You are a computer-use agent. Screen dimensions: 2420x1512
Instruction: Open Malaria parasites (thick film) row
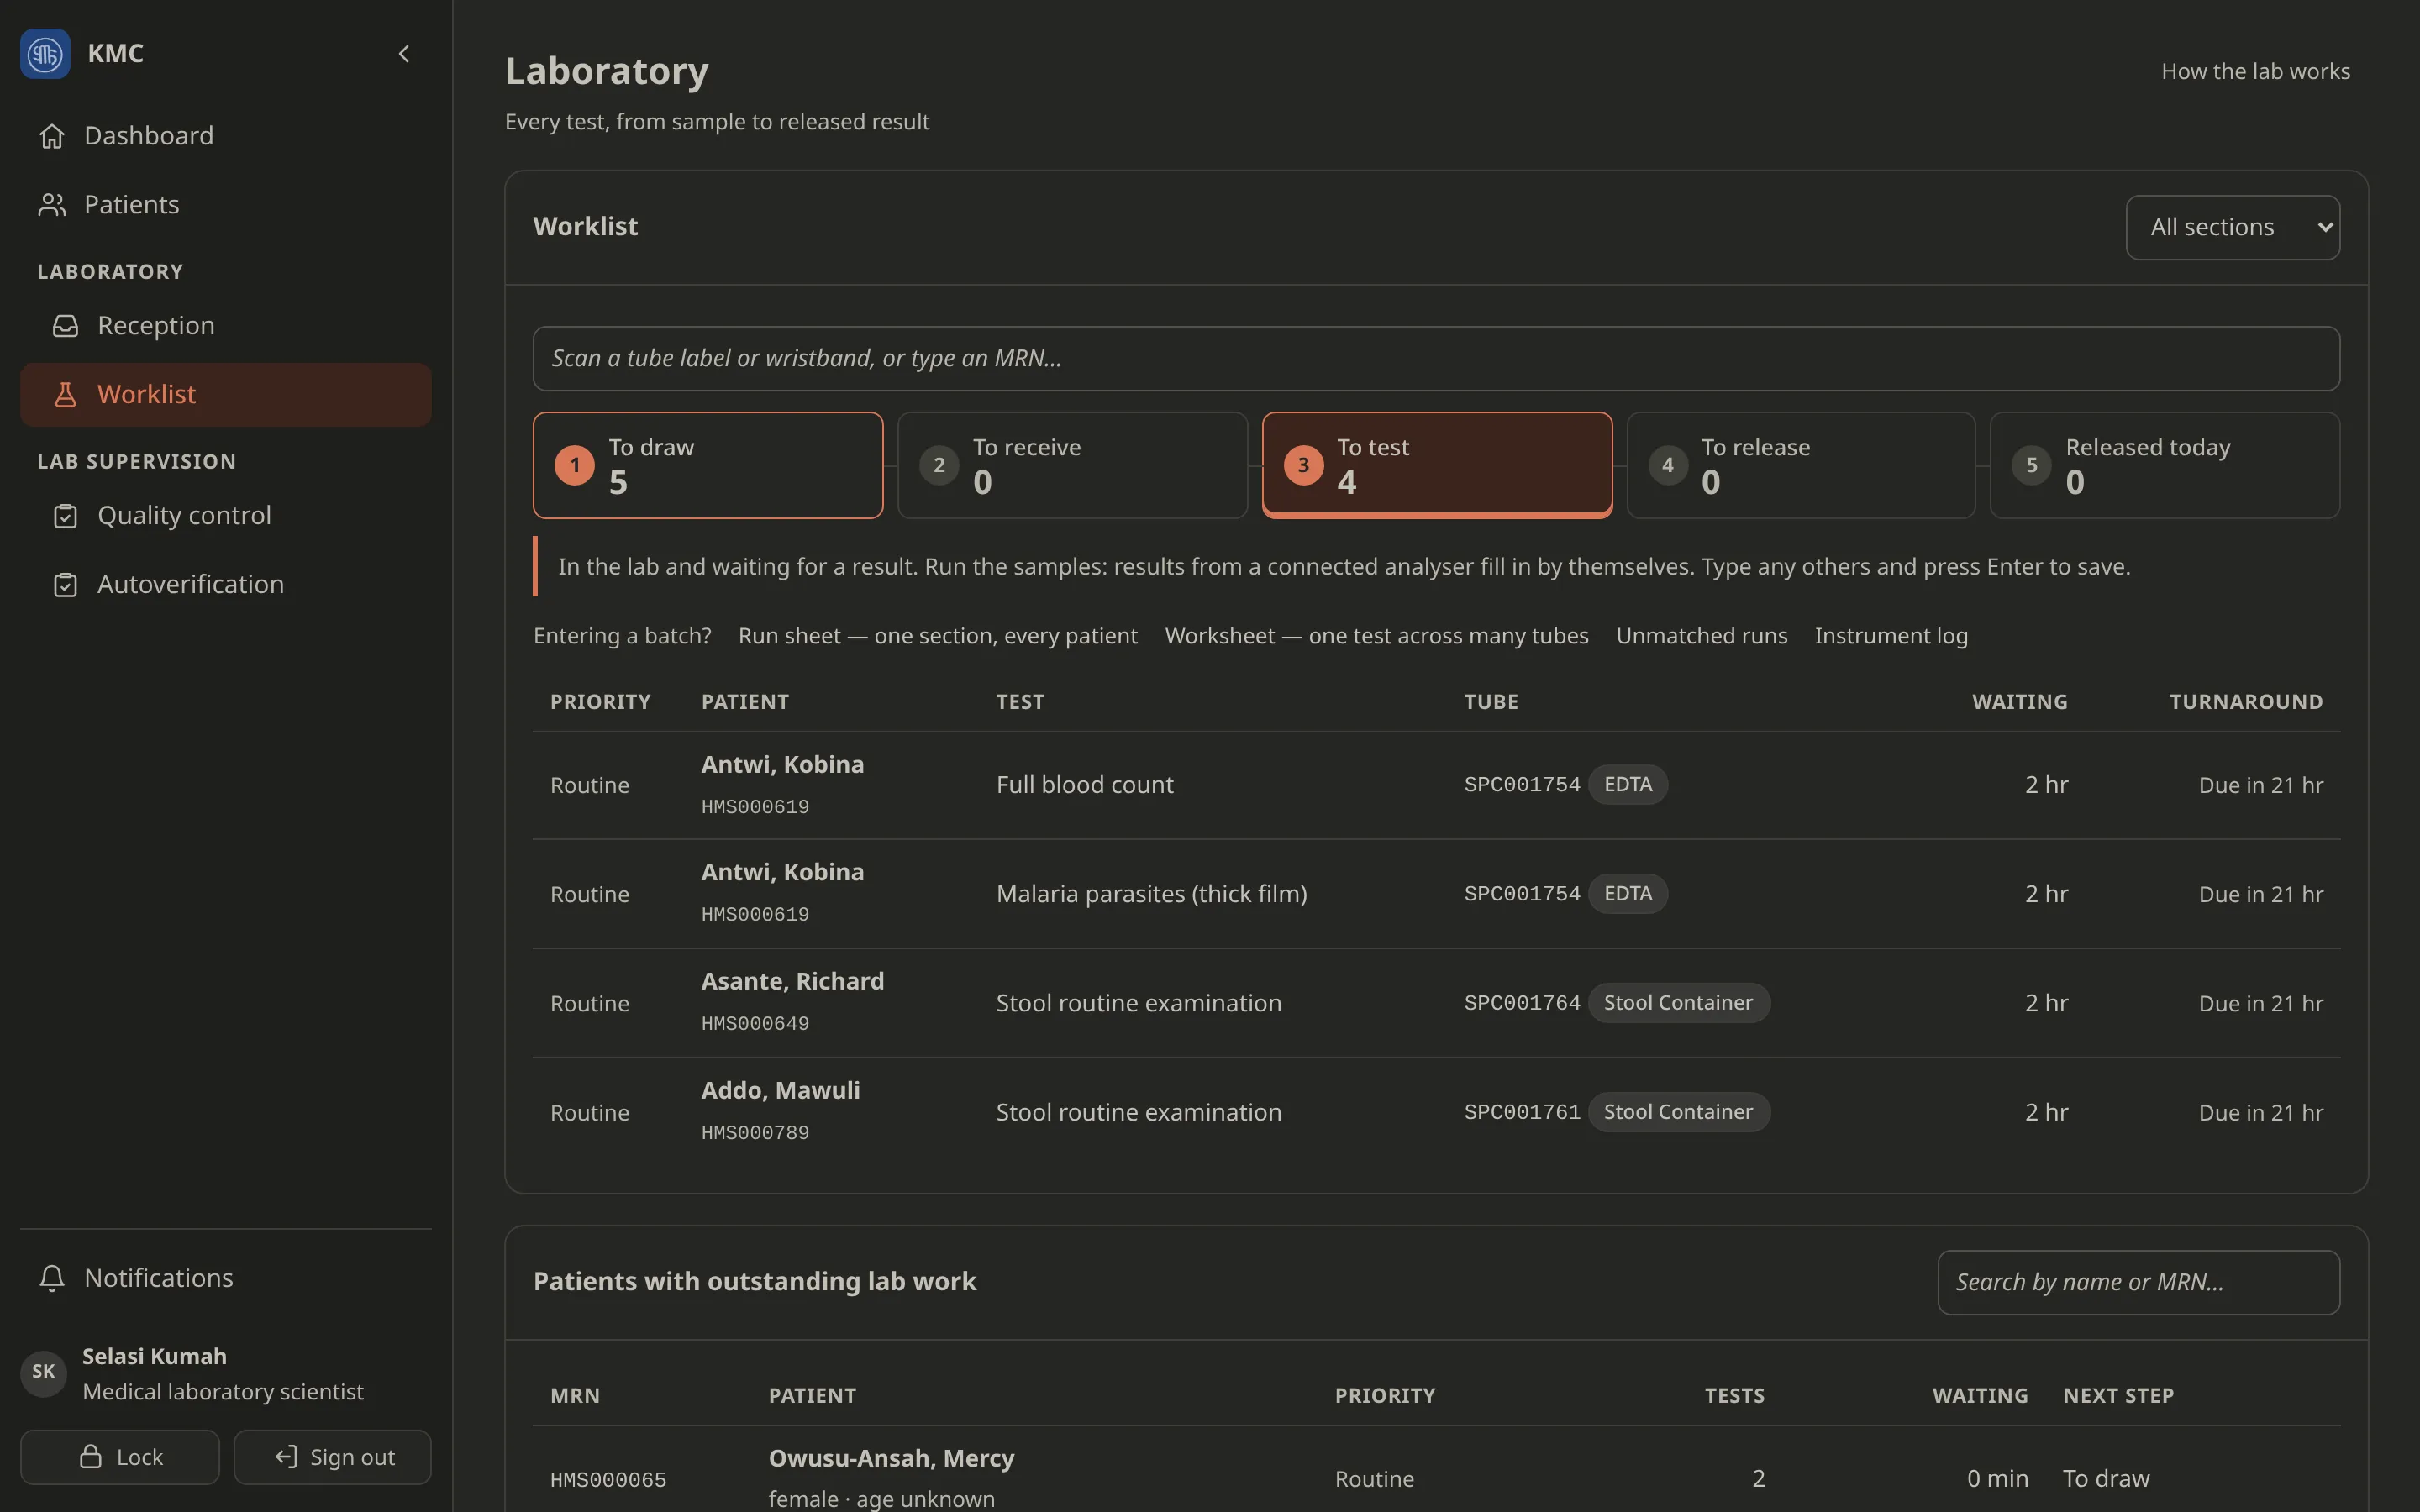click(x=1436, y=894)
